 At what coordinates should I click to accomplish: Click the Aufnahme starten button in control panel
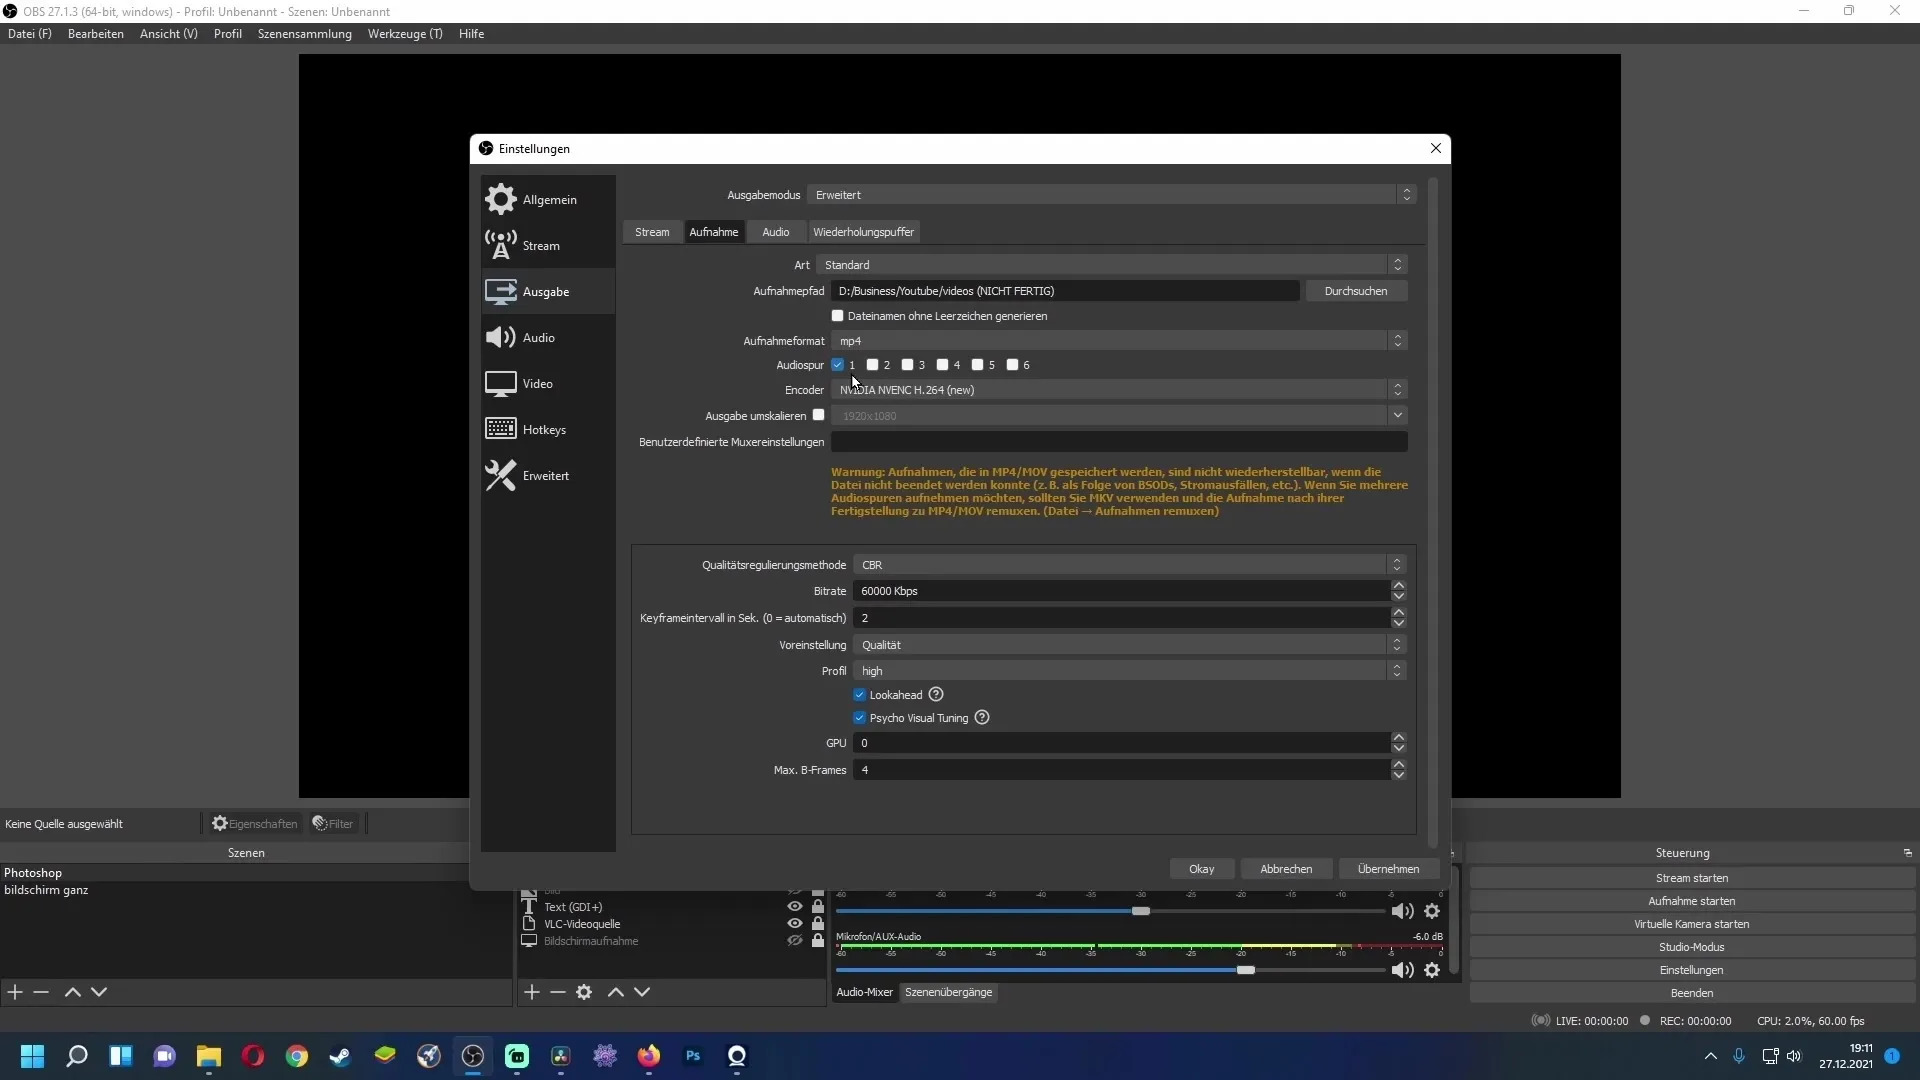1692,901
